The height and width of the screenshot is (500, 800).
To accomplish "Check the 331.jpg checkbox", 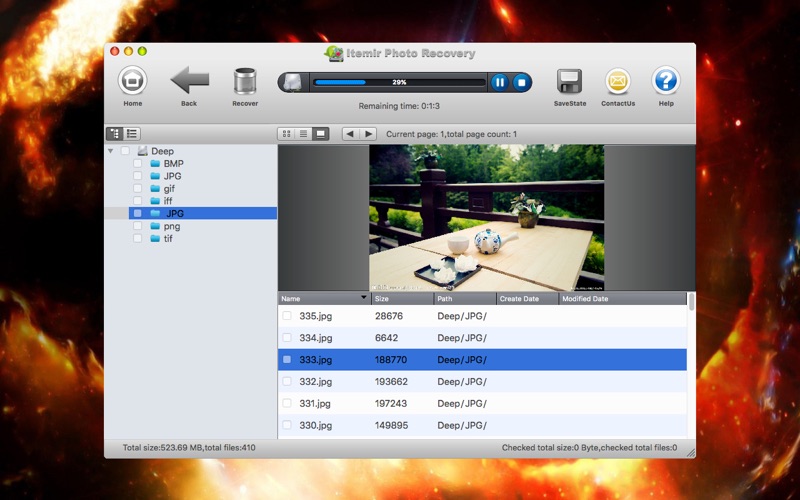I will (287, 404).
